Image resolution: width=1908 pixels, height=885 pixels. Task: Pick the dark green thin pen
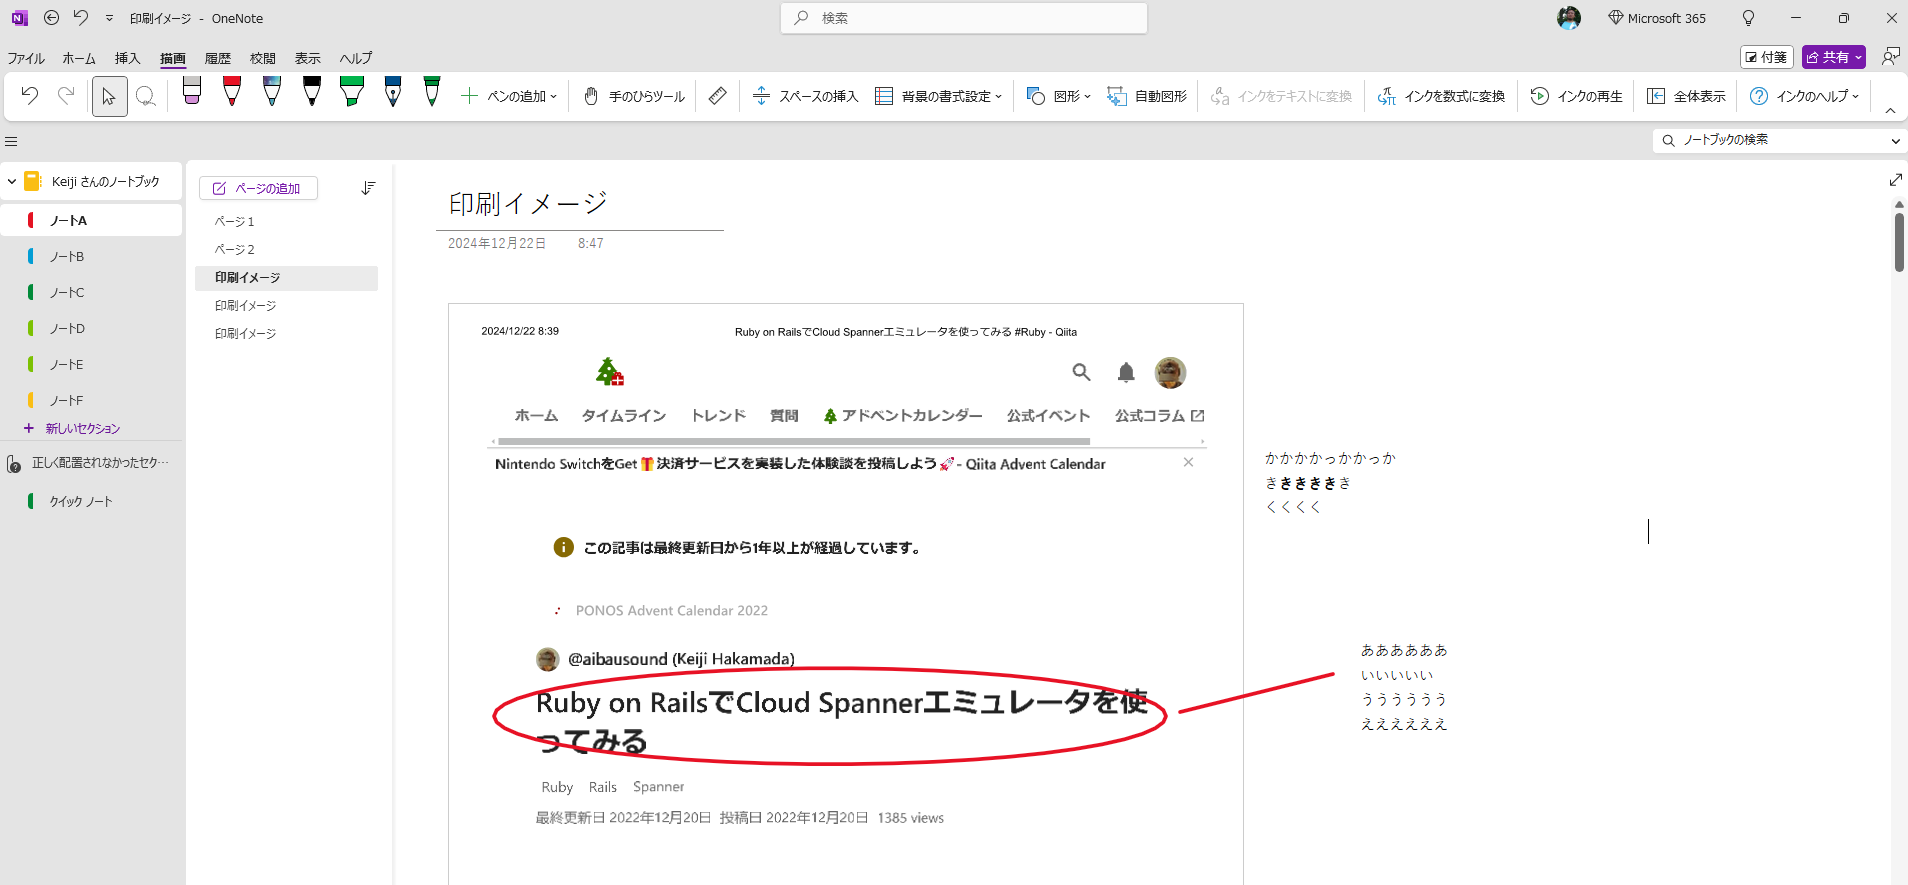(x=432, y=91)
